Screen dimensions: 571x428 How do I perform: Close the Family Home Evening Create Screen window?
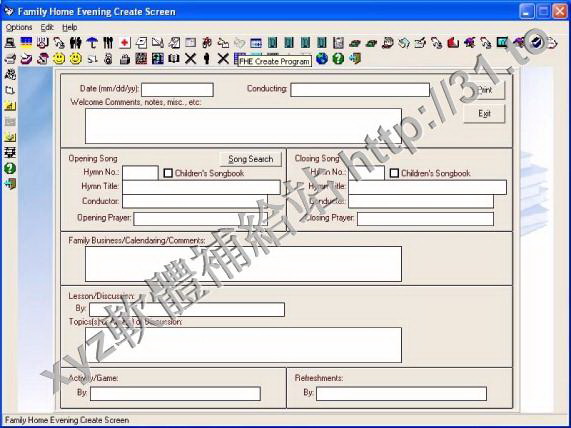[560, 11]
